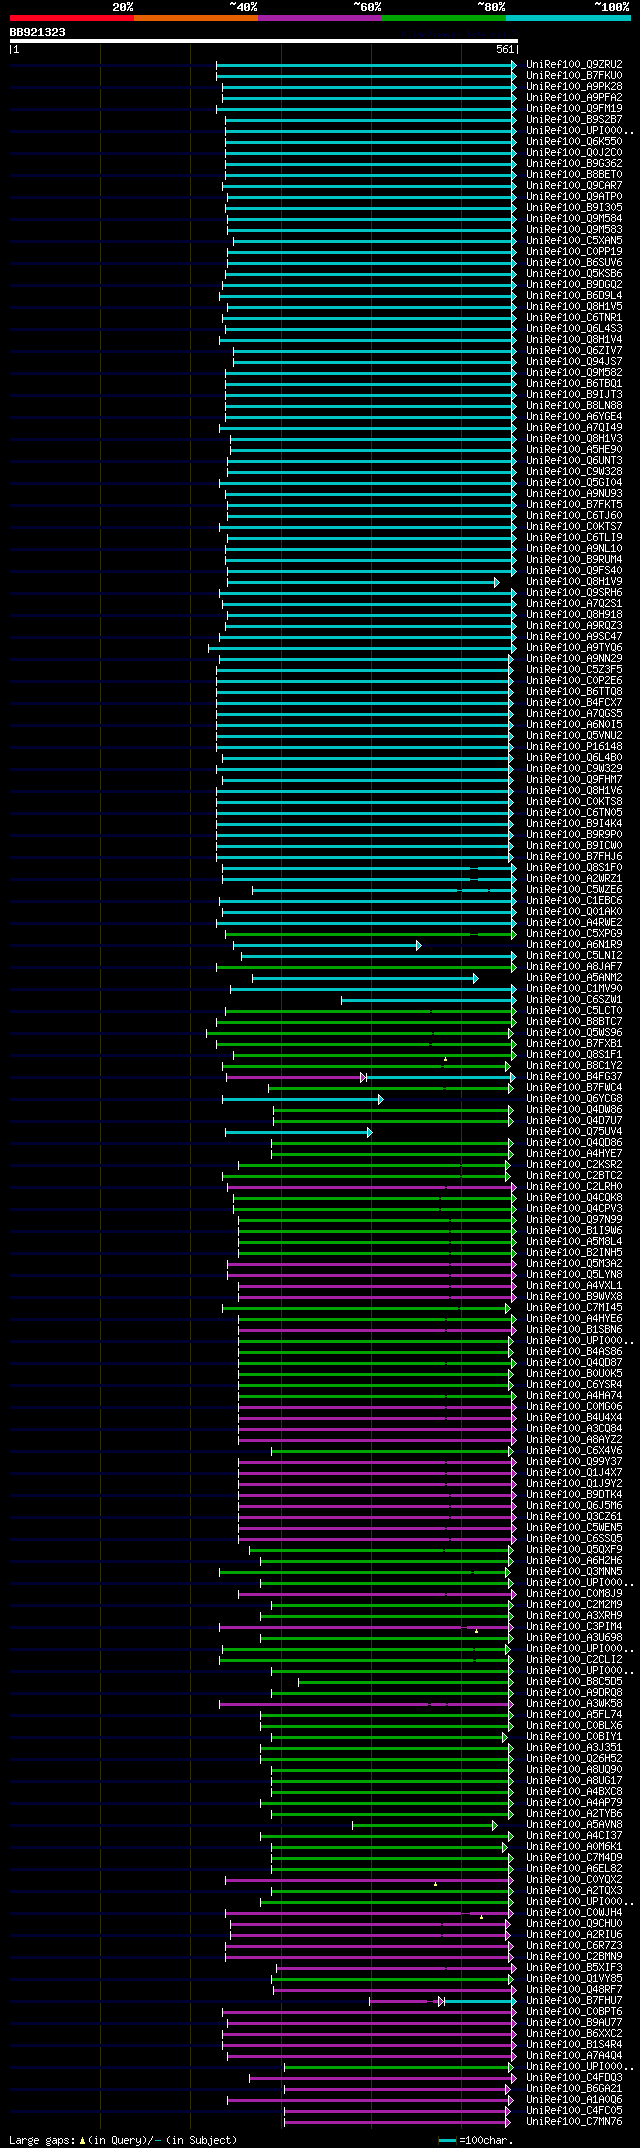Viewport: 640px width, 2148px height.
Task: Select hit label UniRef100_C2LRH0
Action: coord(574,1186)
